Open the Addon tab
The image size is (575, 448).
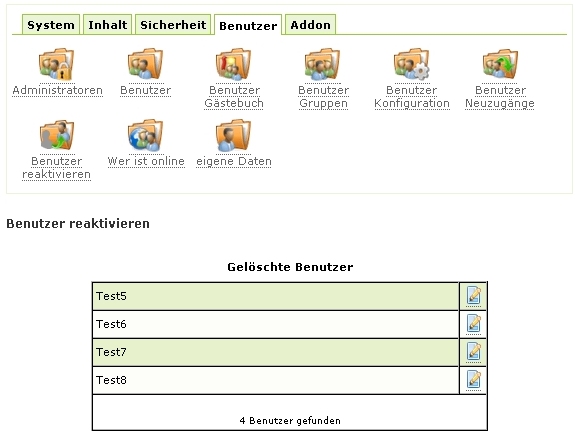pos(310,25)
